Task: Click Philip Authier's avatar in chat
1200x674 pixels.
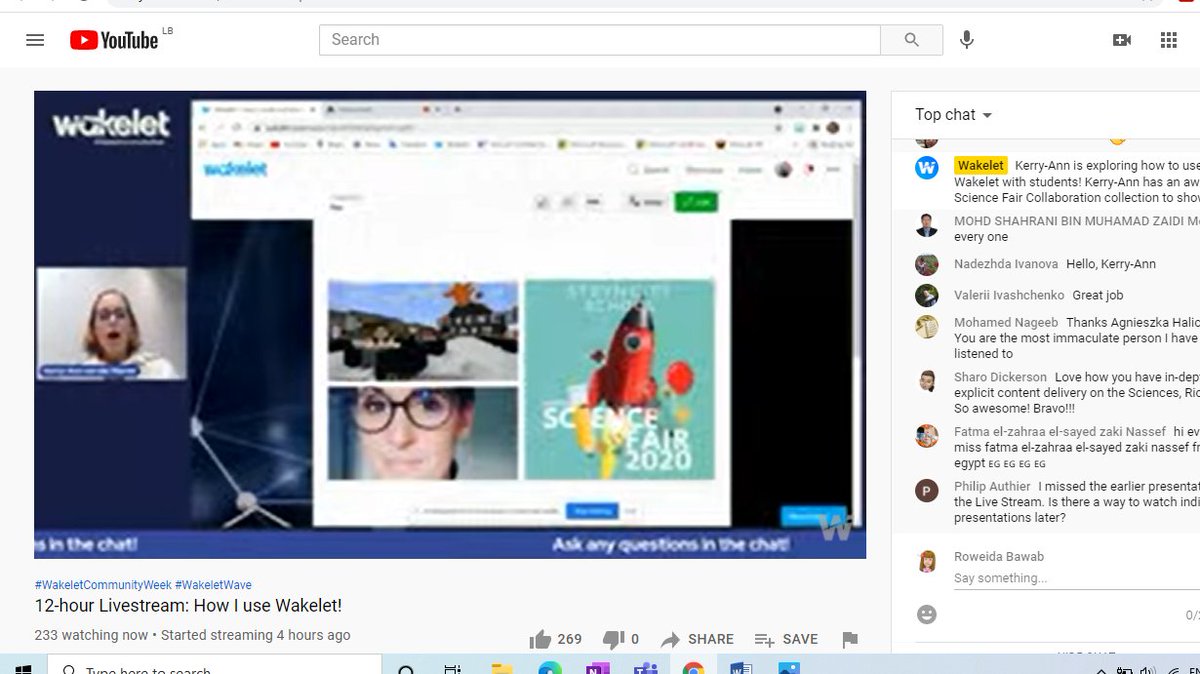Action: coord(927,490)
